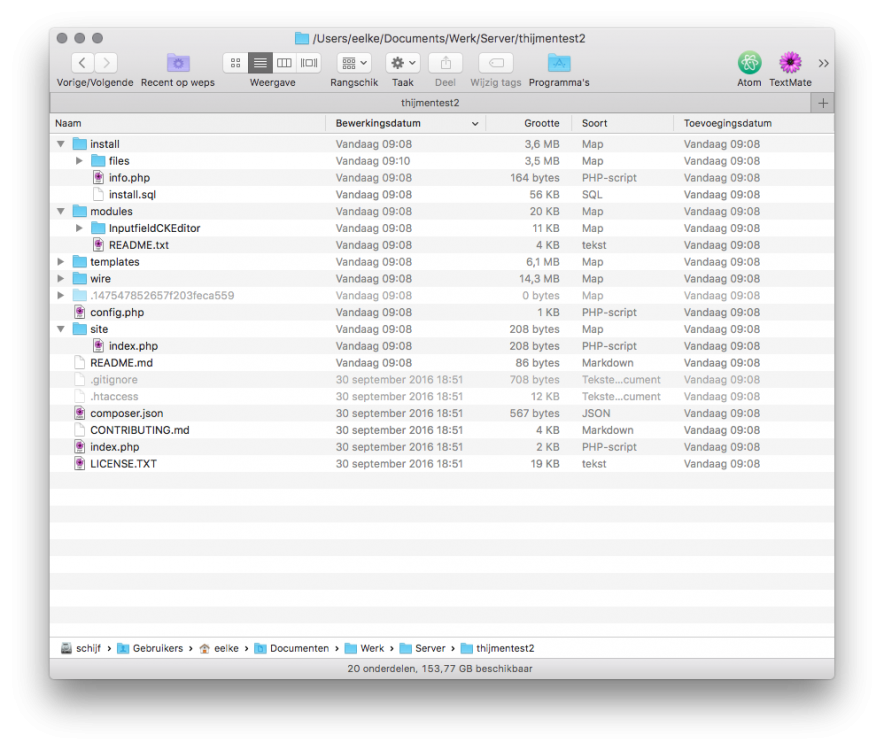Expand the templates folder
The image size is (884, 750).
click(x=61, y=262)
